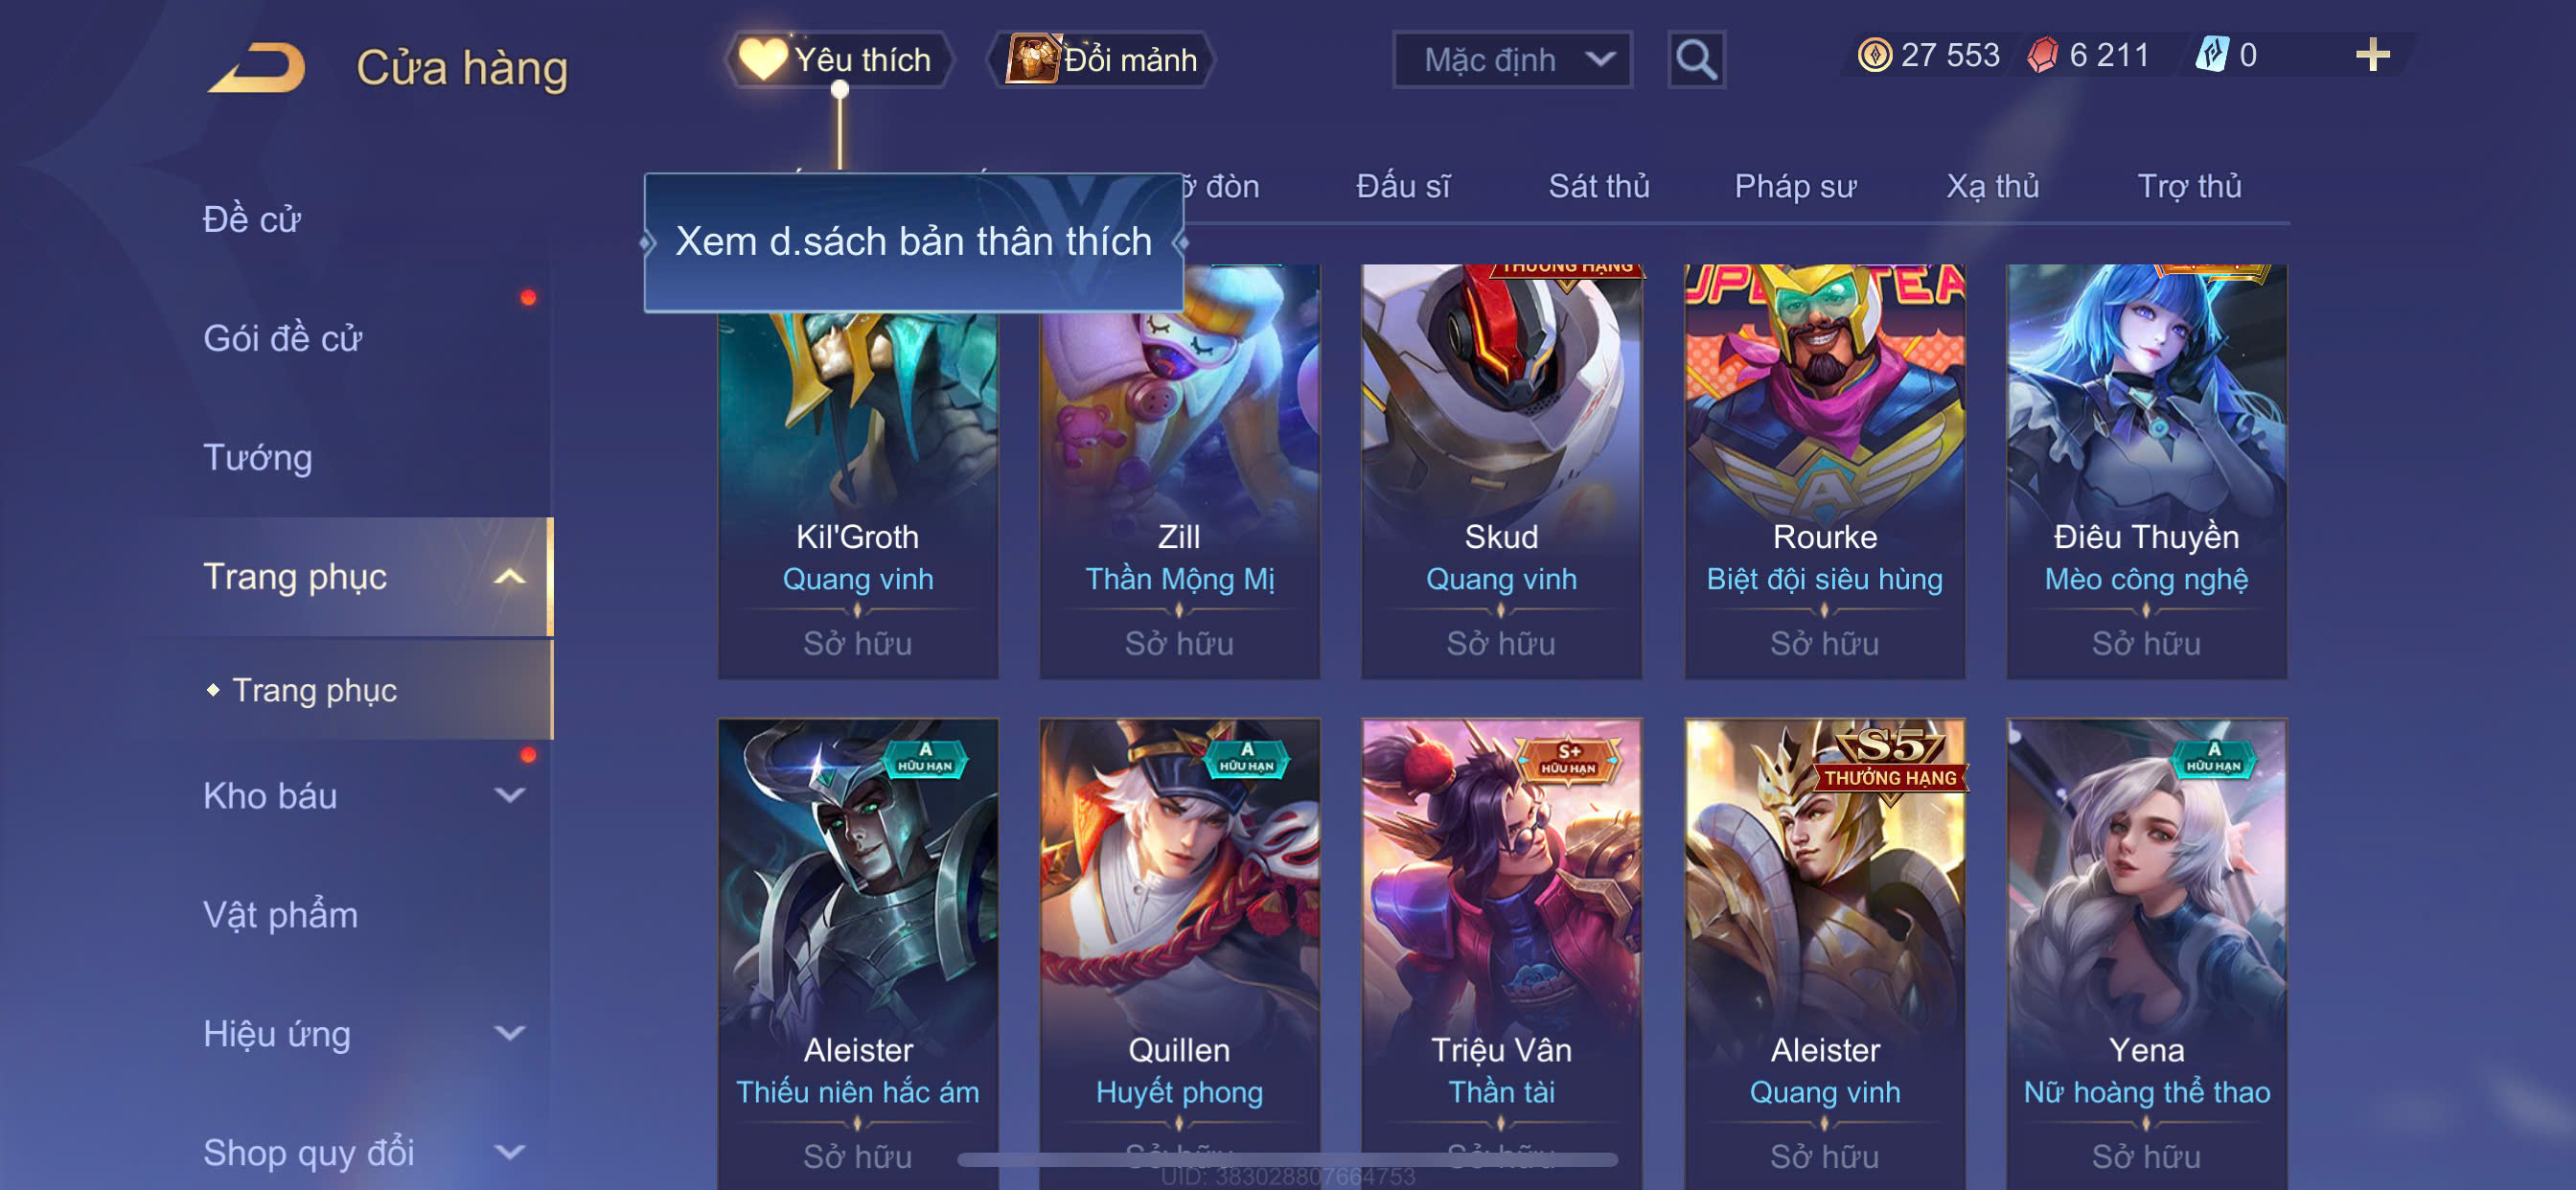
Task: Click the plus icon to add currency
Action: click(x=2372, y=55)
